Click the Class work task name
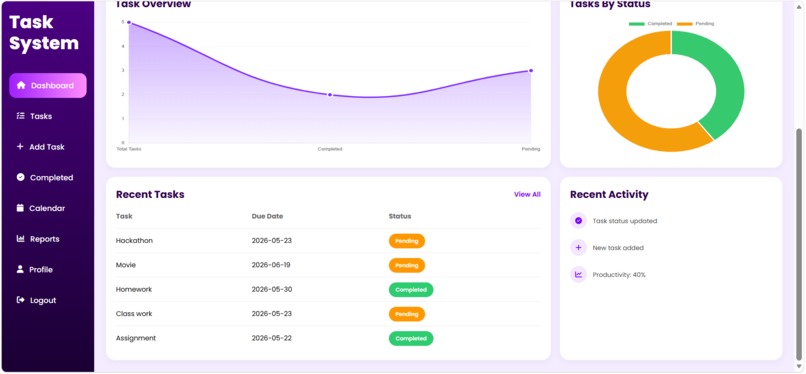This screenshot has width=806, height=374. tap(134, 313)
